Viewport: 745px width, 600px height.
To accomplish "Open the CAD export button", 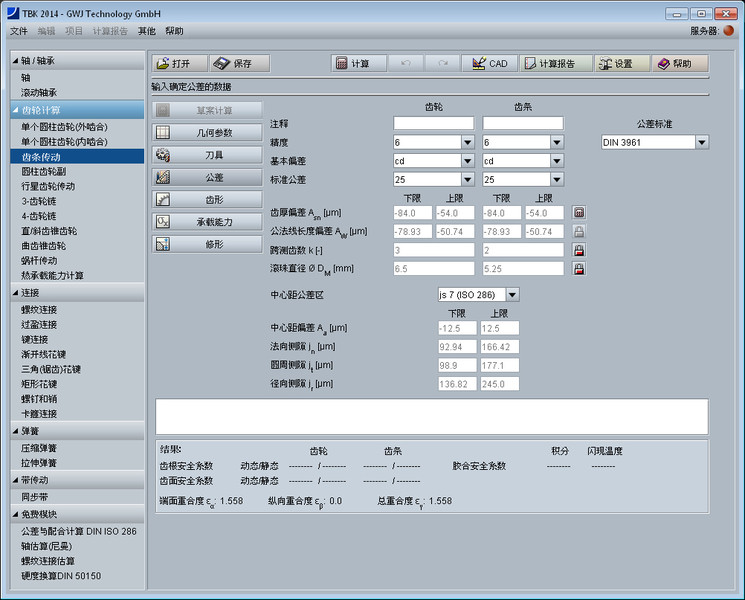I will [488, 63].
